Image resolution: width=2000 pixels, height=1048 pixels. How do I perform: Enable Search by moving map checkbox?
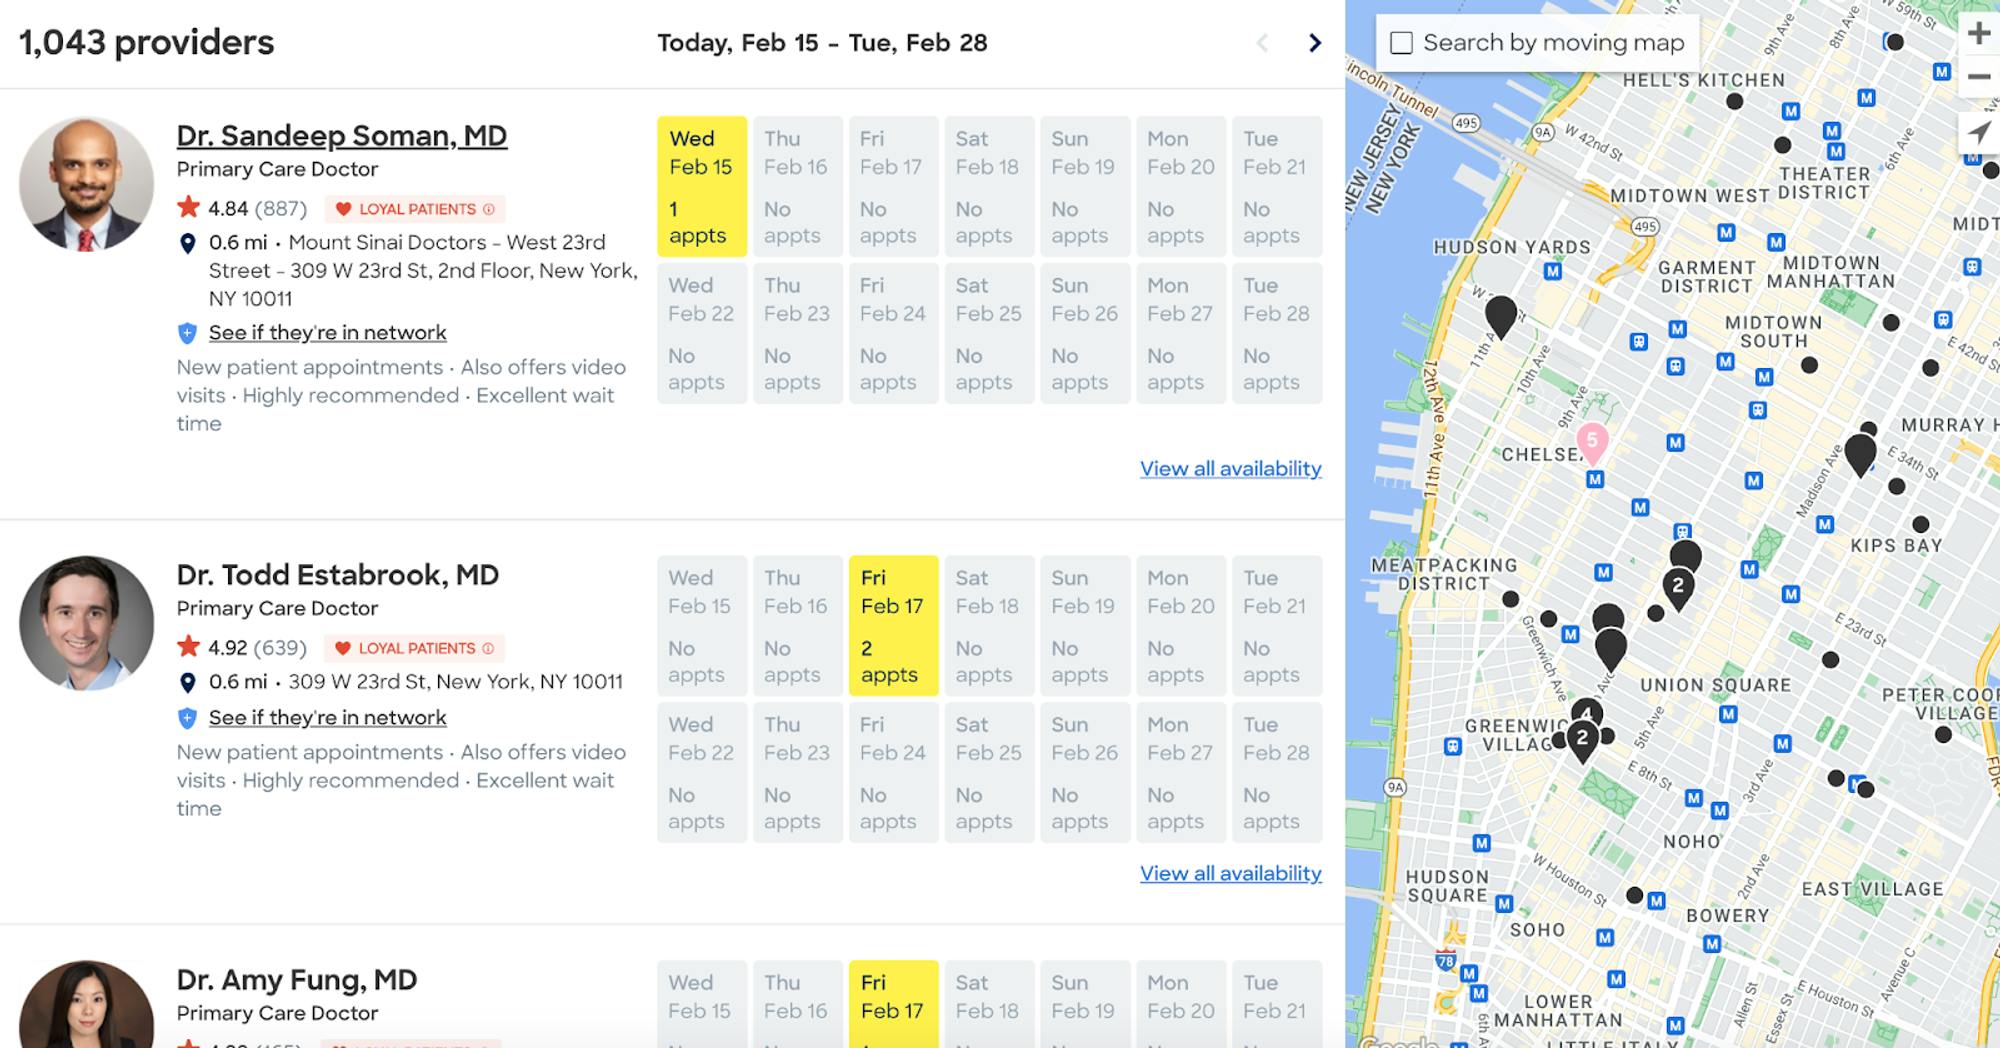(1402, 43)
